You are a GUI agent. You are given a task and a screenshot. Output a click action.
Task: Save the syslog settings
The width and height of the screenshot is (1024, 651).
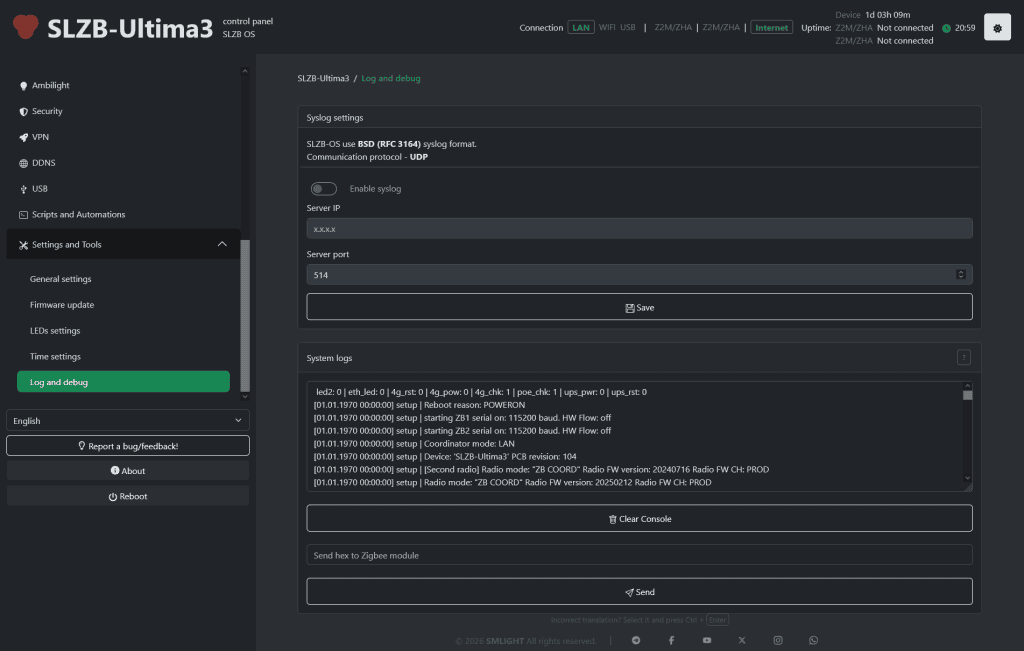tap(639, 307)
